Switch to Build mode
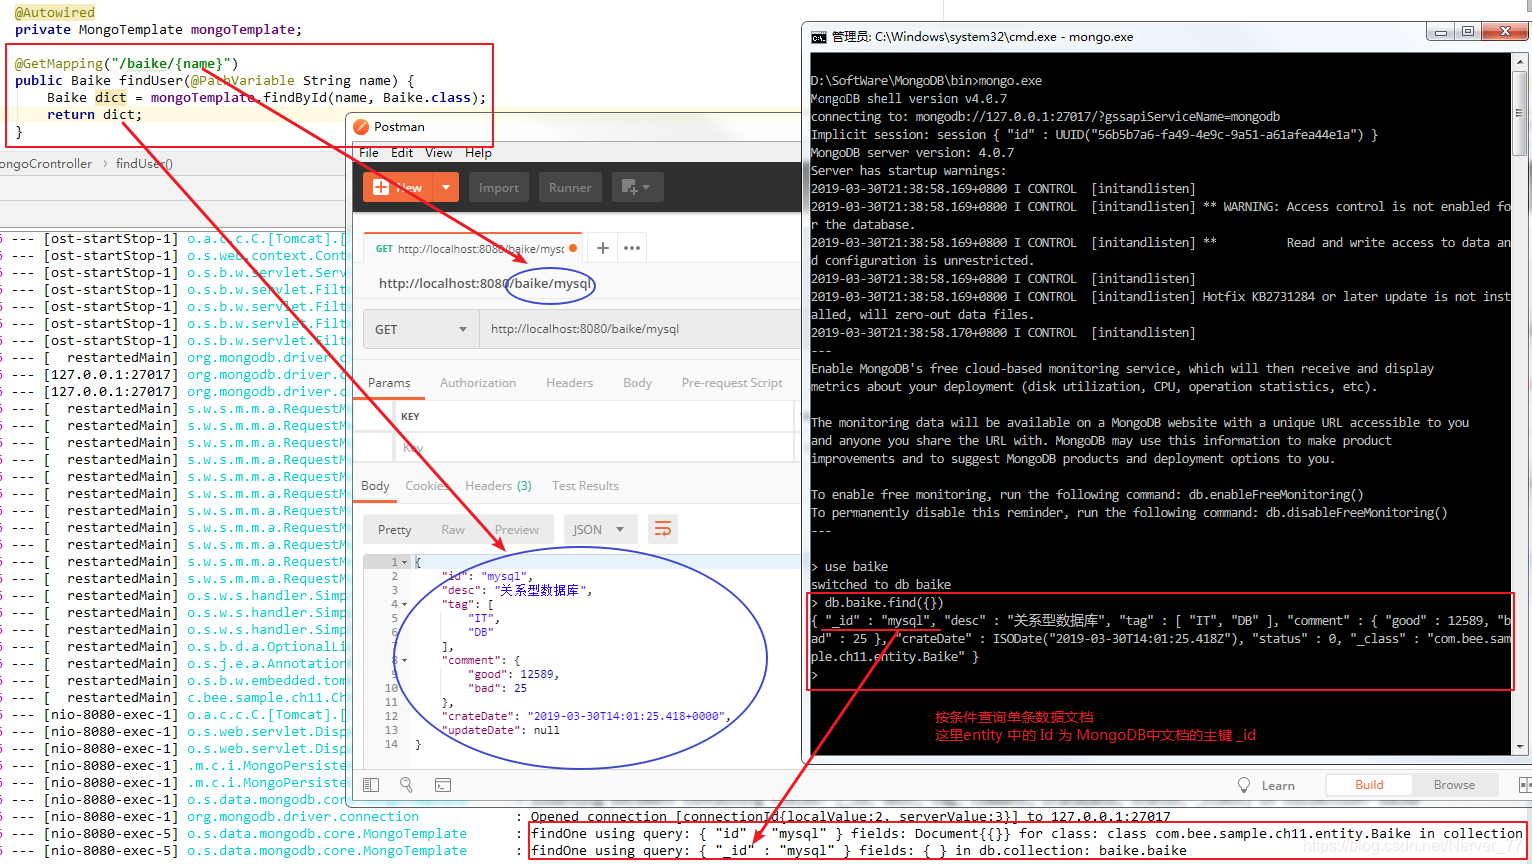The width and height of the screenshot is (1532, 864). tap(1369, 785)
